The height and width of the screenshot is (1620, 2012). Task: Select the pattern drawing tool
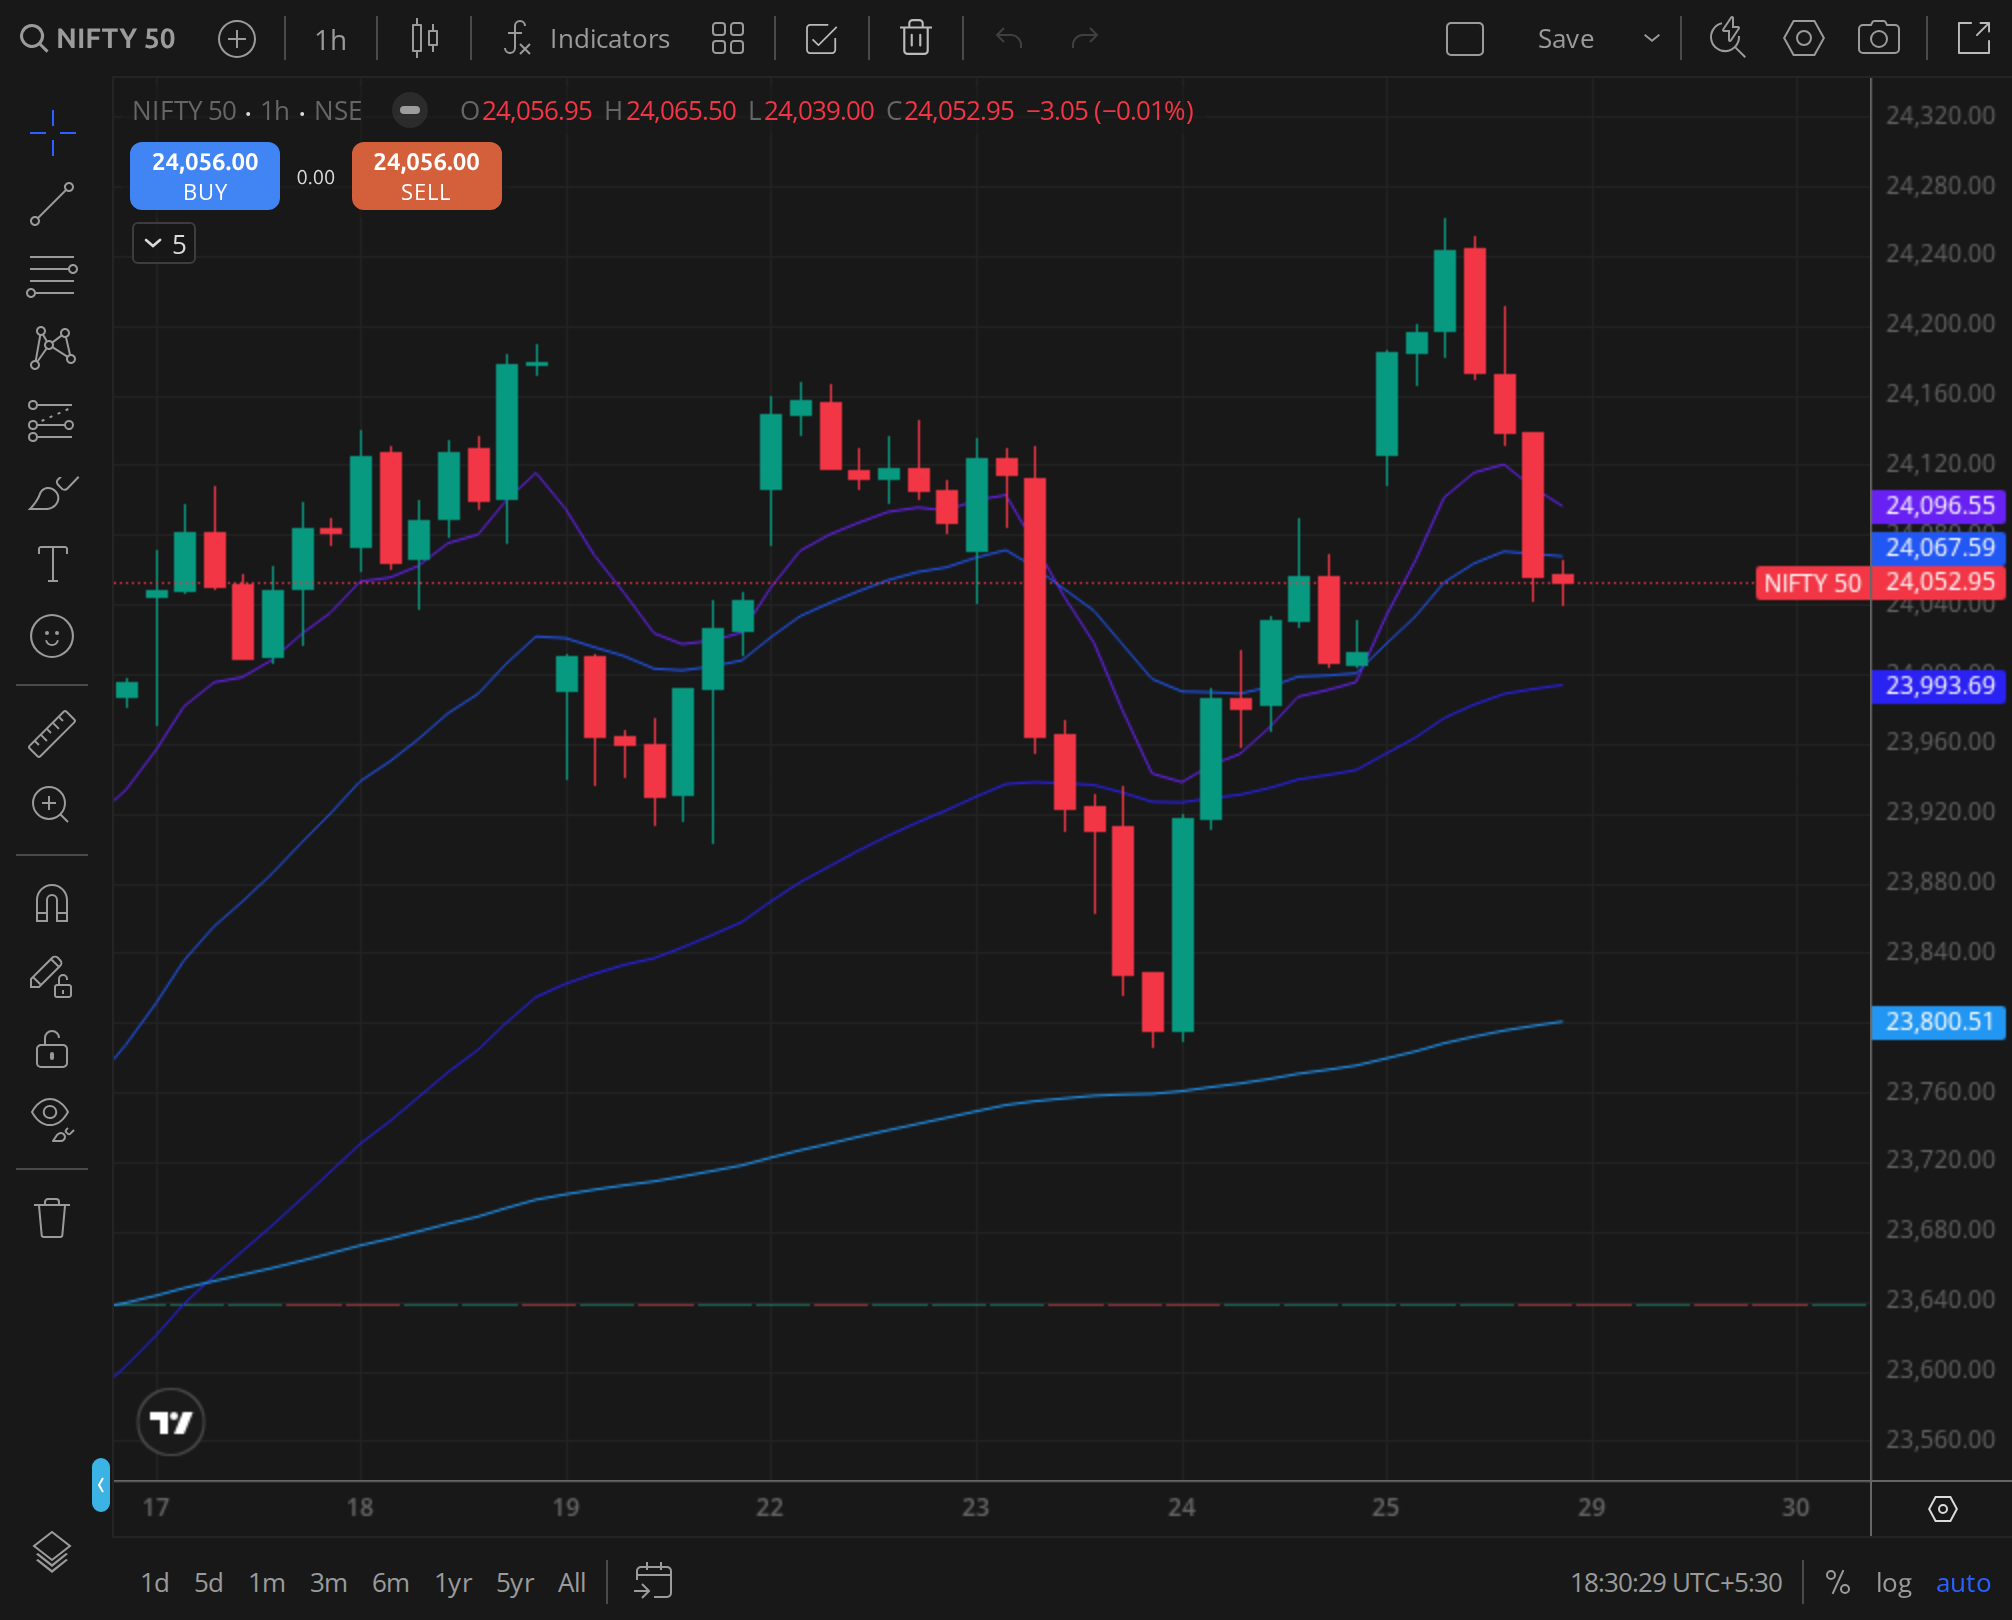(52, 348)
